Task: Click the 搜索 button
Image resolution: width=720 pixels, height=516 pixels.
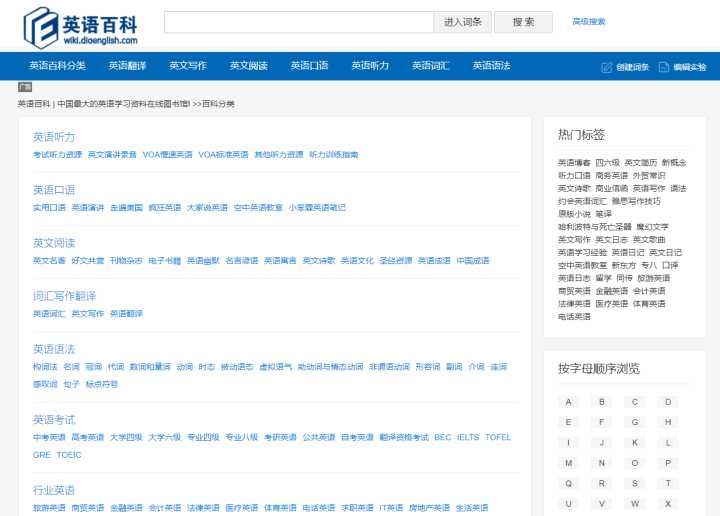Action: [523, 22]
